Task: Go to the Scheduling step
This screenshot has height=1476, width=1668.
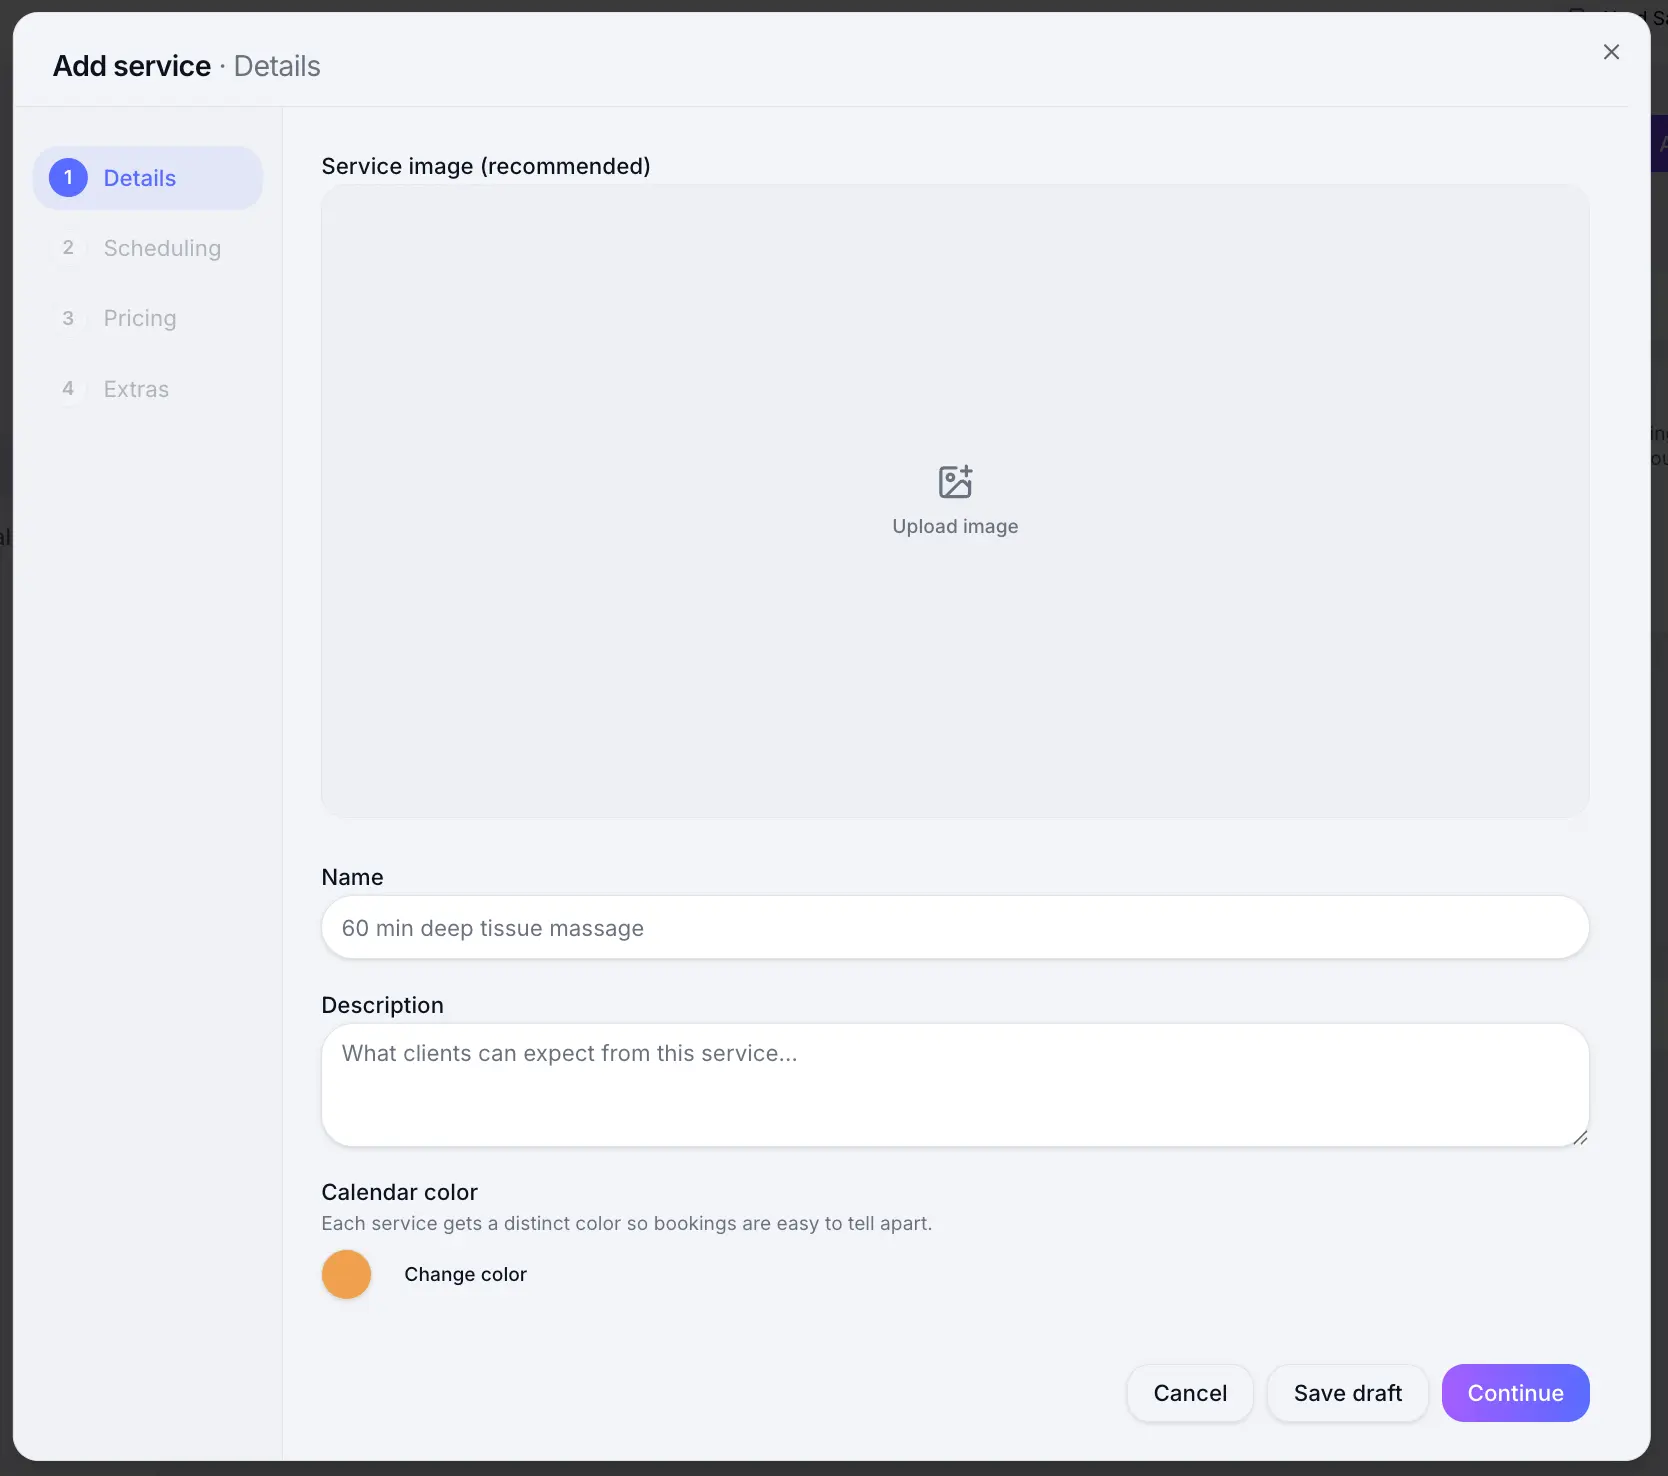Action: (148, 248)
